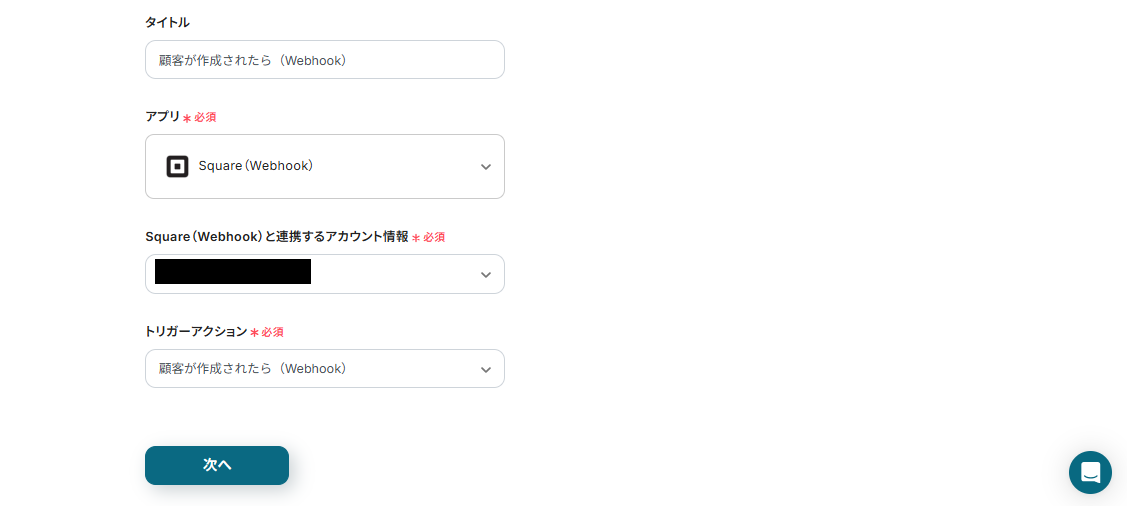Open the chat support widget

1090,472
